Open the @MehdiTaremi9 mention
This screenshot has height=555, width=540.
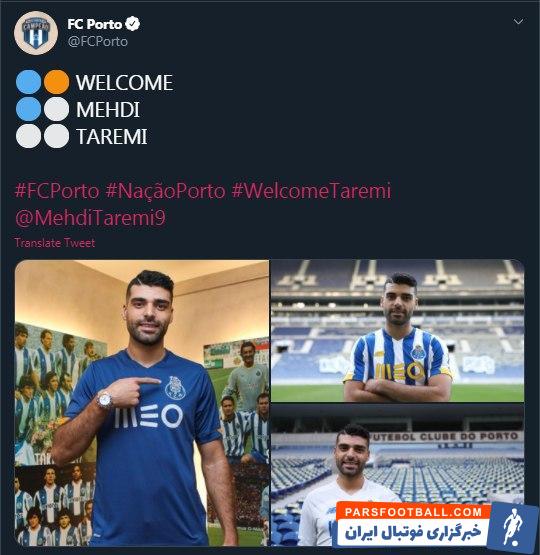point(90,218)
